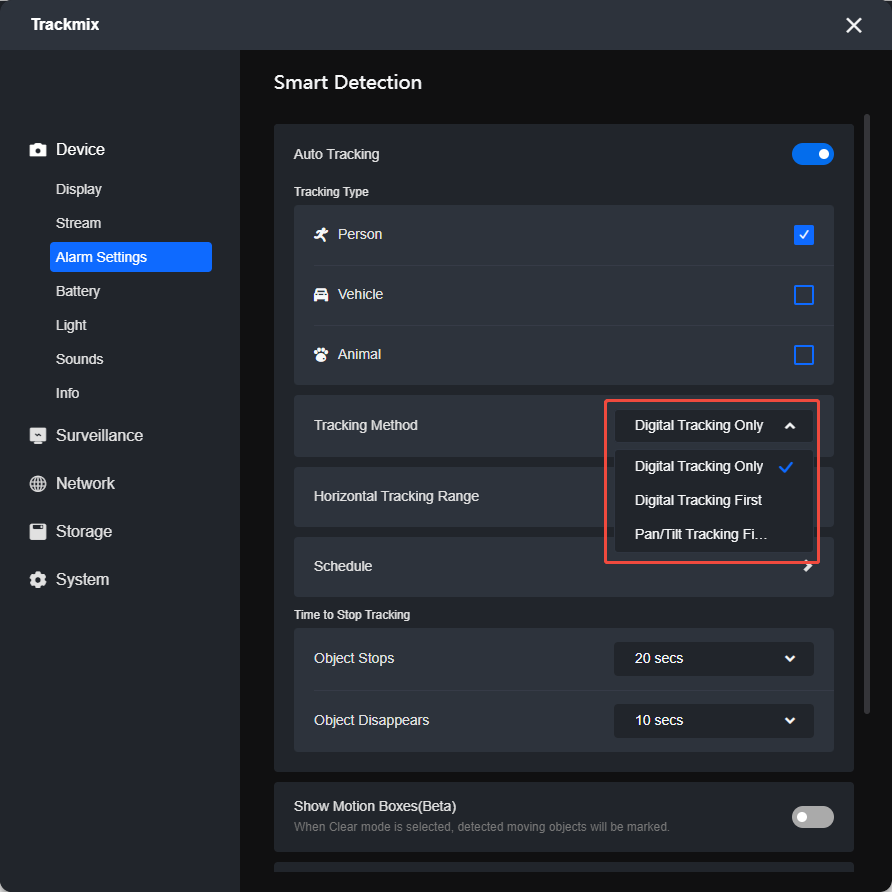This screenshot has height=892, width=892.
Task: Open the Display settings page
Action: point(79,189)
